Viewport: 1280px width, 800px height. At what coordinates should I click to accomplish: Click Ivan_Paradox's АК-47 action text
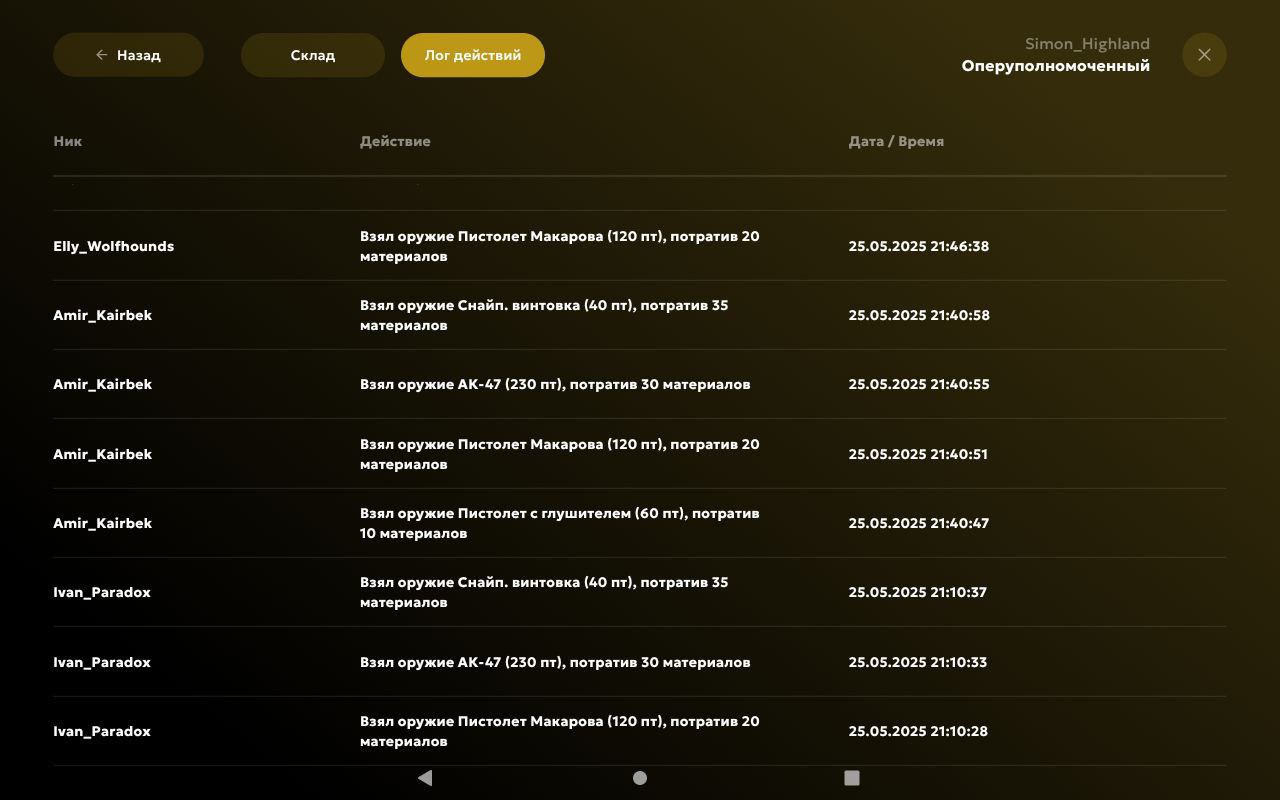tap(555, 662)
